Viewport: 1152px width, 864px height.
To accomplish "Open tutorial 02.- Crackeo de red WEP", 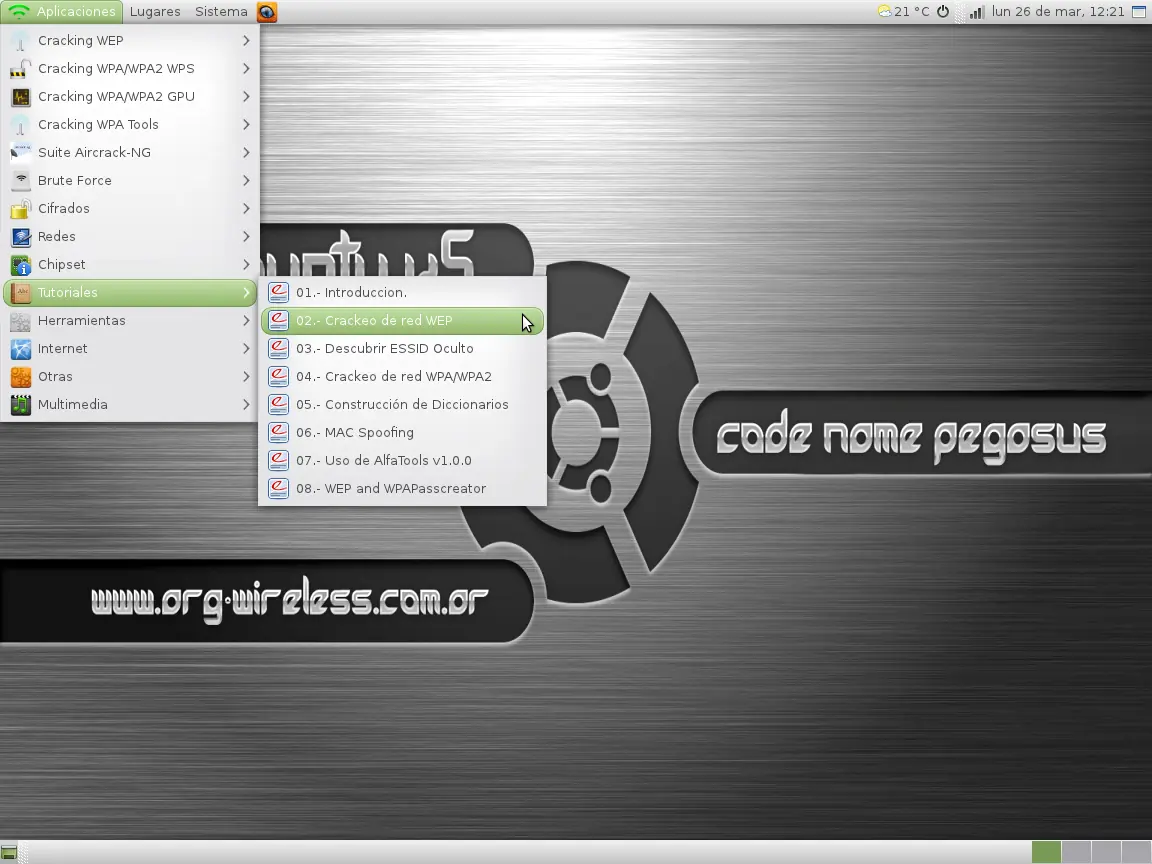I will pyautogui.click(x=403, y=320).
